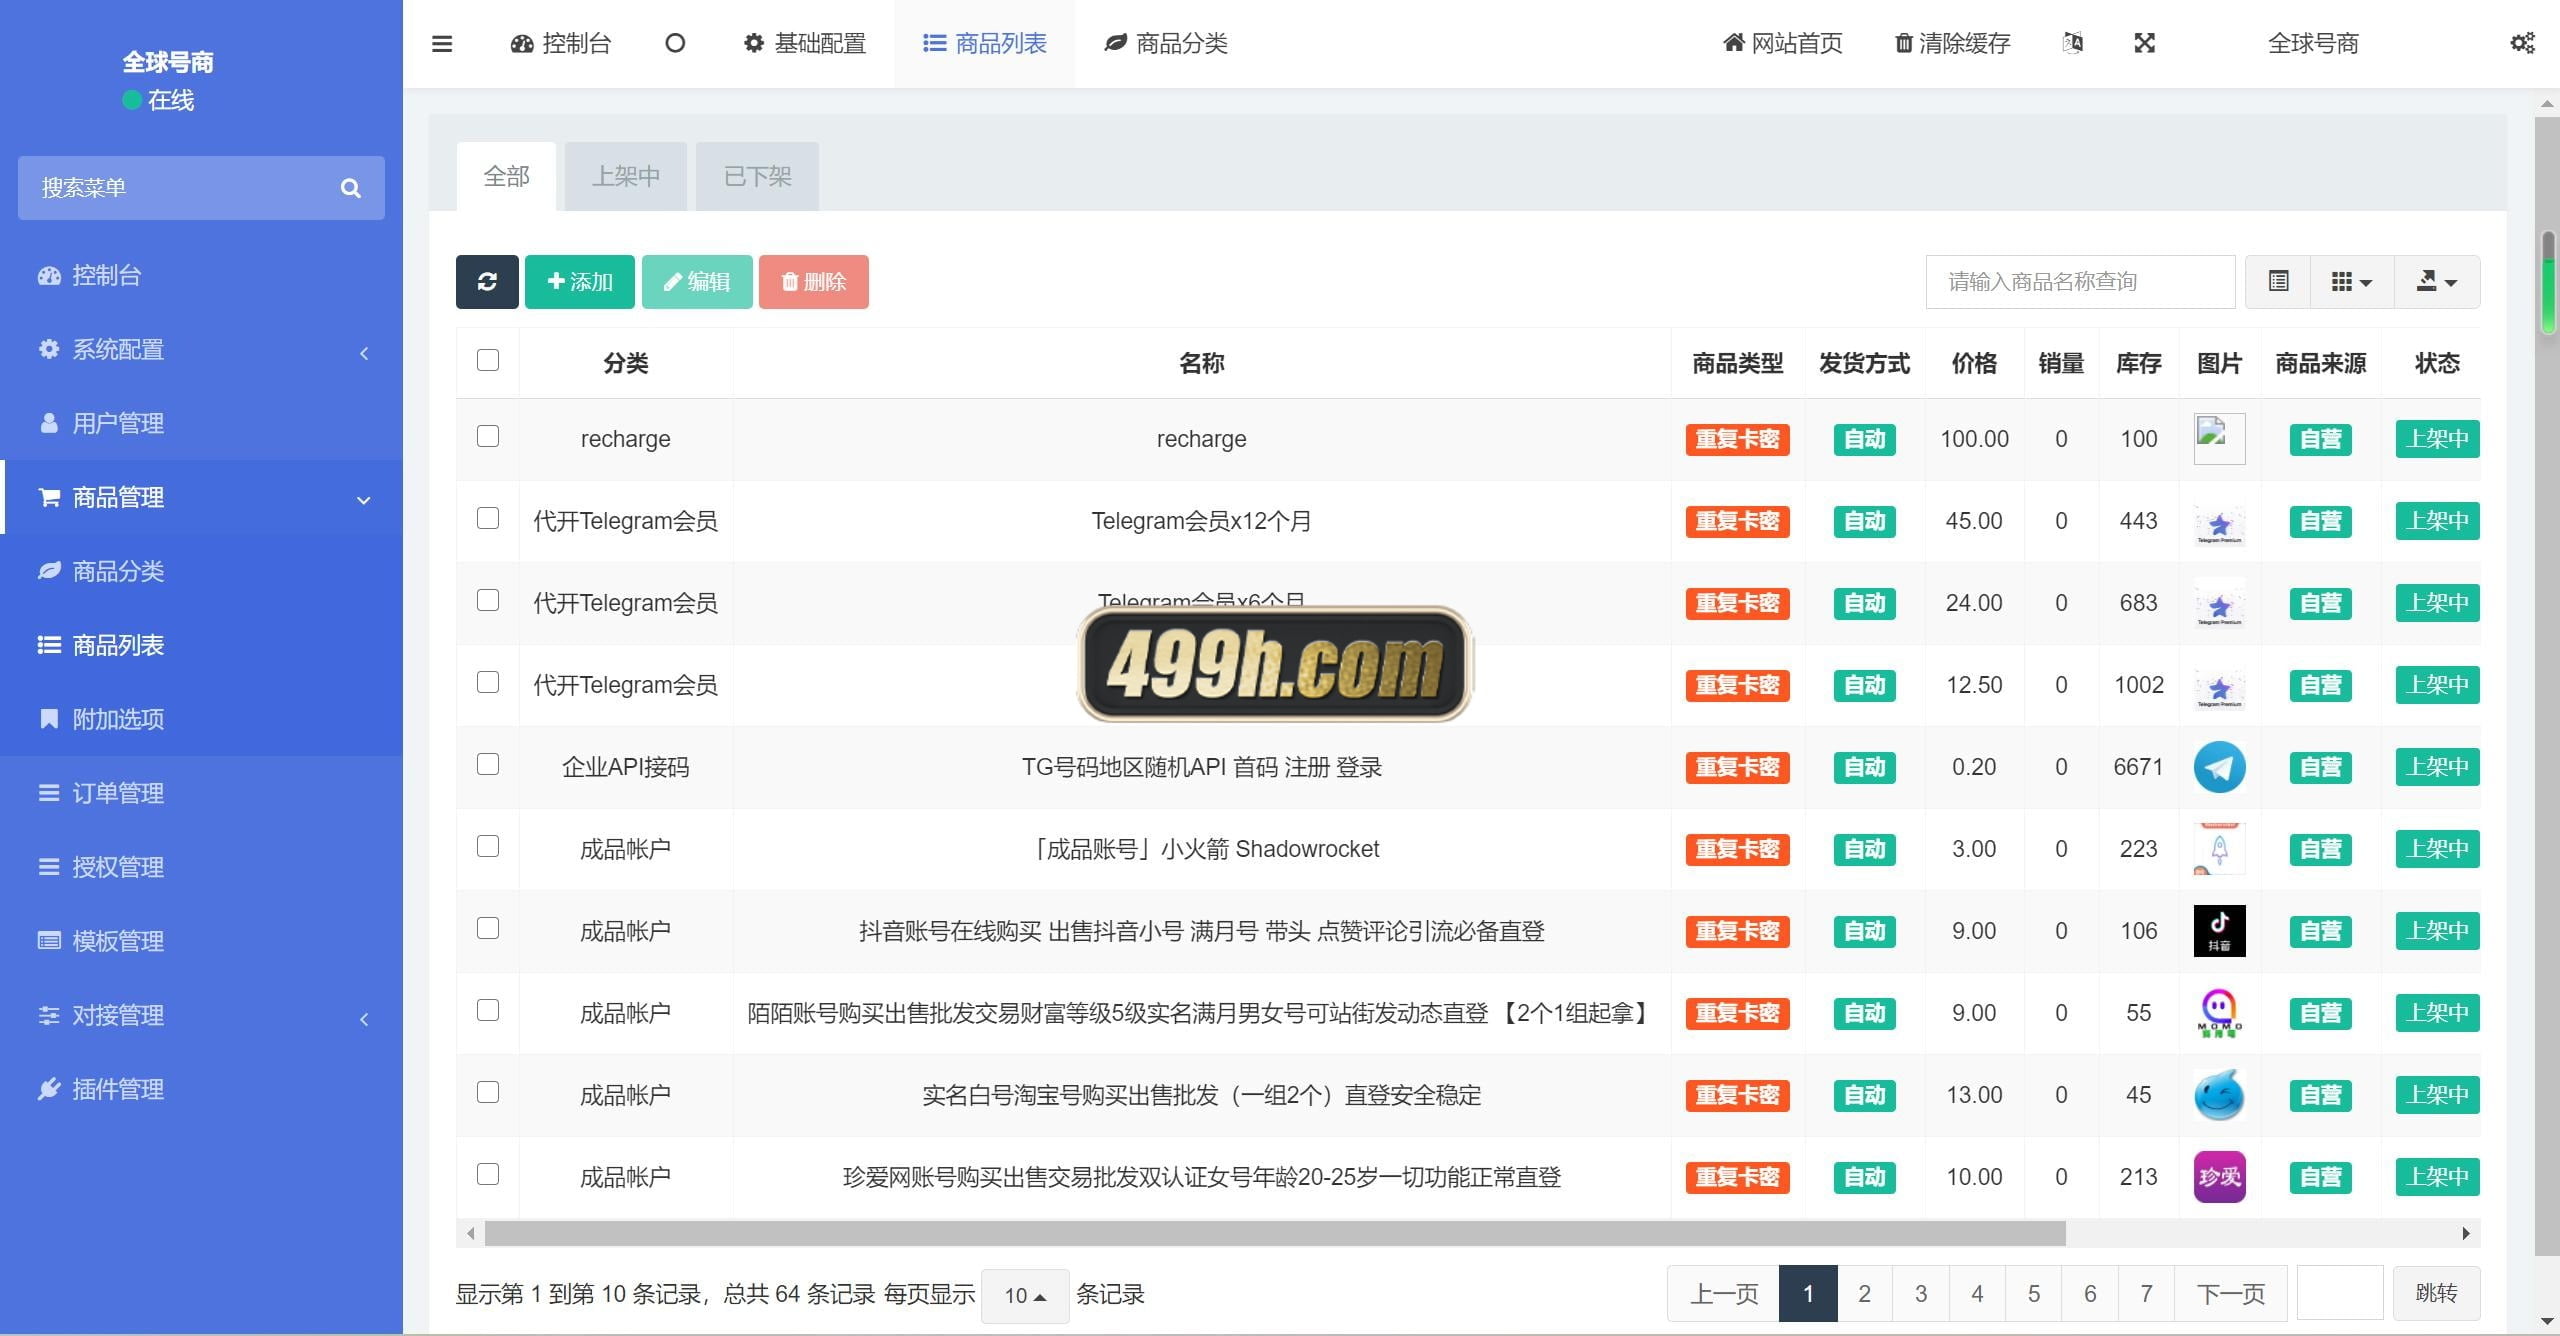Click the export/download icon in toolbar
The width and height of the screenshot is (2560, 1336).
point(2435,279)
